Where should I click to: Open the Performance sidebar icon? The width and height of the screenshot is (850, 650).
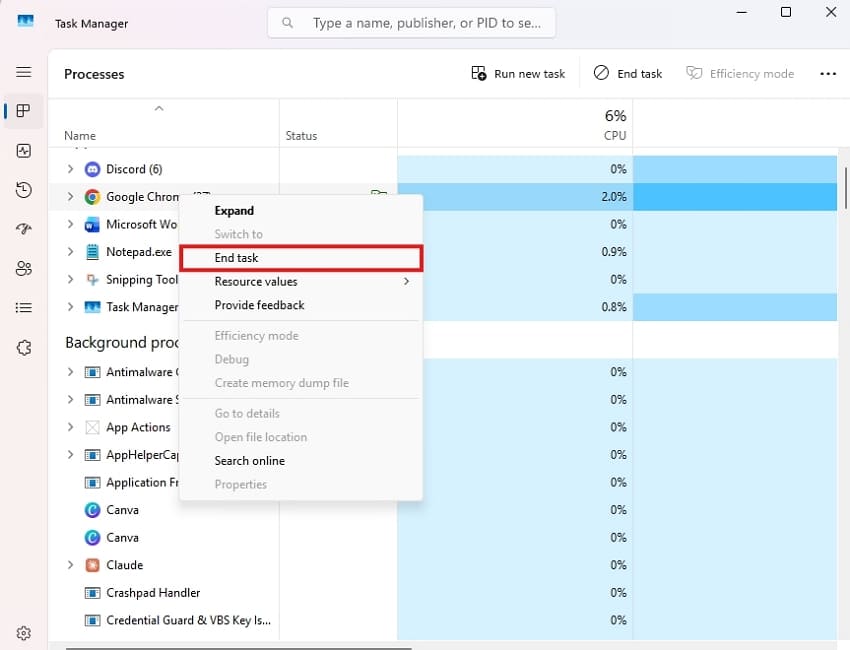(x=23, y=151)
